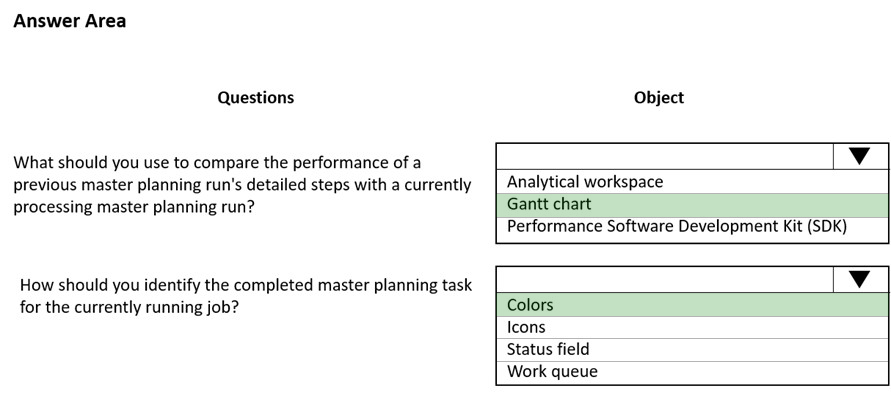The width and height of the screenshot is (891, 394).
Task: Open second Object dropdown arrow
Action: [x=860, y=279]
